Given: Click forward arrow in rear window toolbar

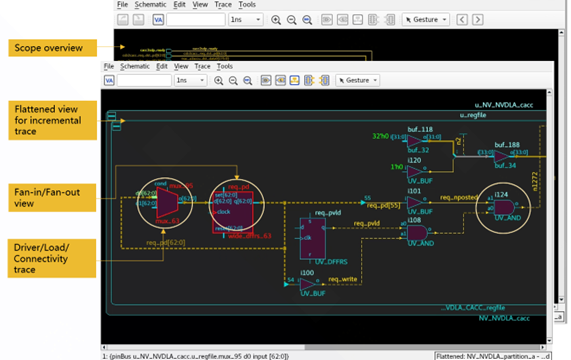Looking at the screenshot, I should [477, 19].
